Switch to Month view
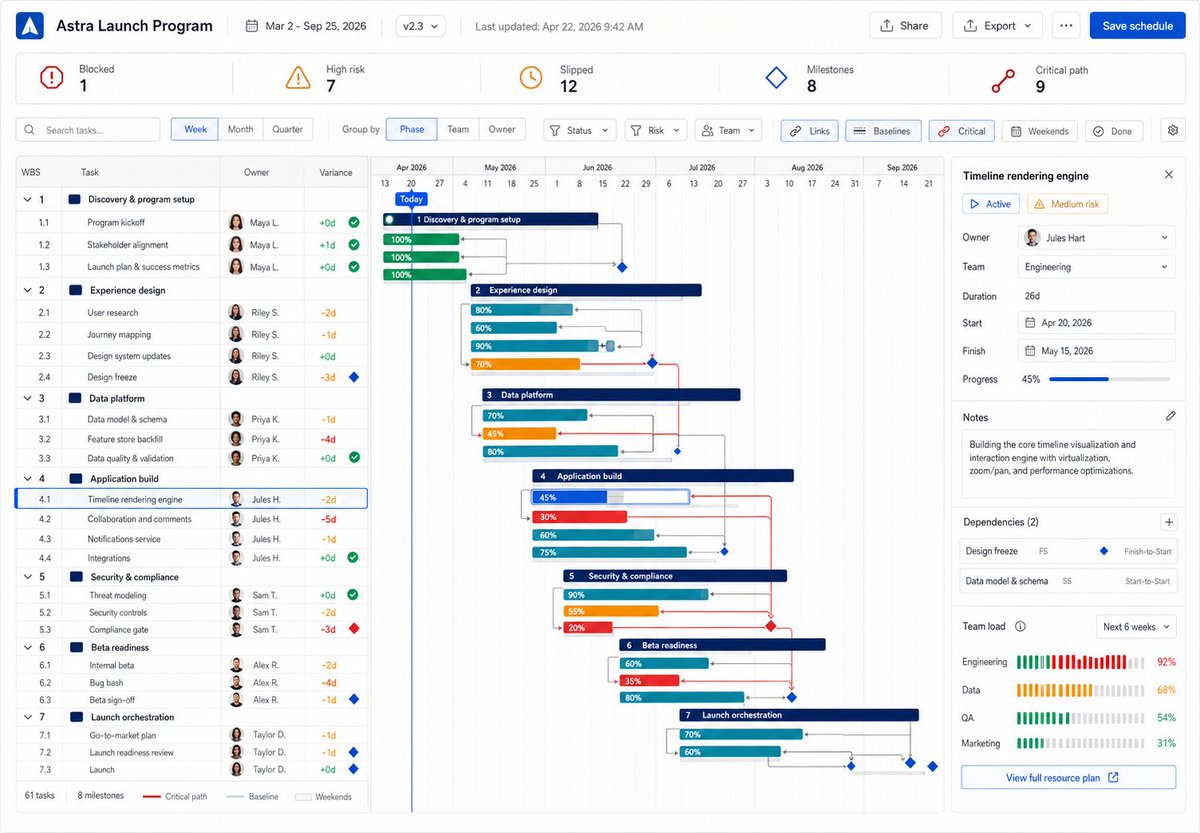 click(x=240, y=129)
